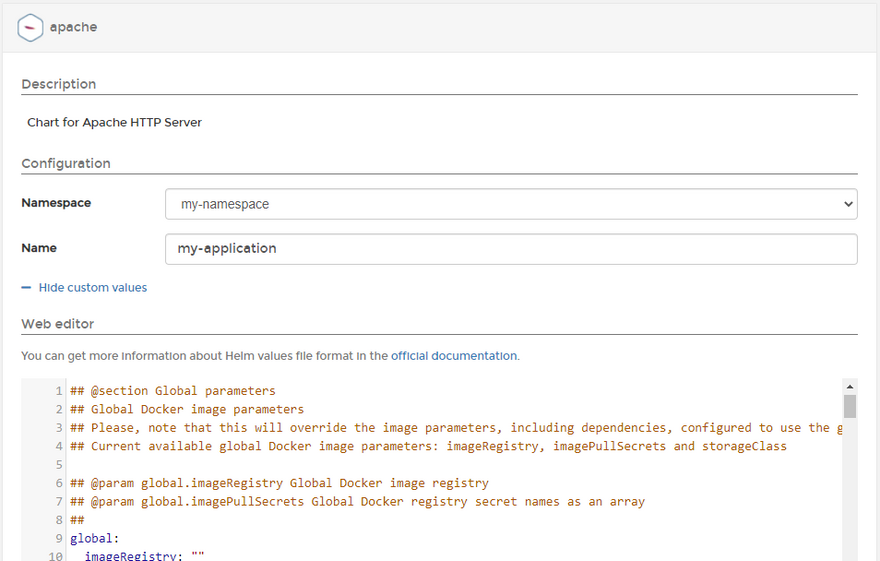Click the empty line 5 in the editor
Screen dimensions: 880x561
pos(300,464)
